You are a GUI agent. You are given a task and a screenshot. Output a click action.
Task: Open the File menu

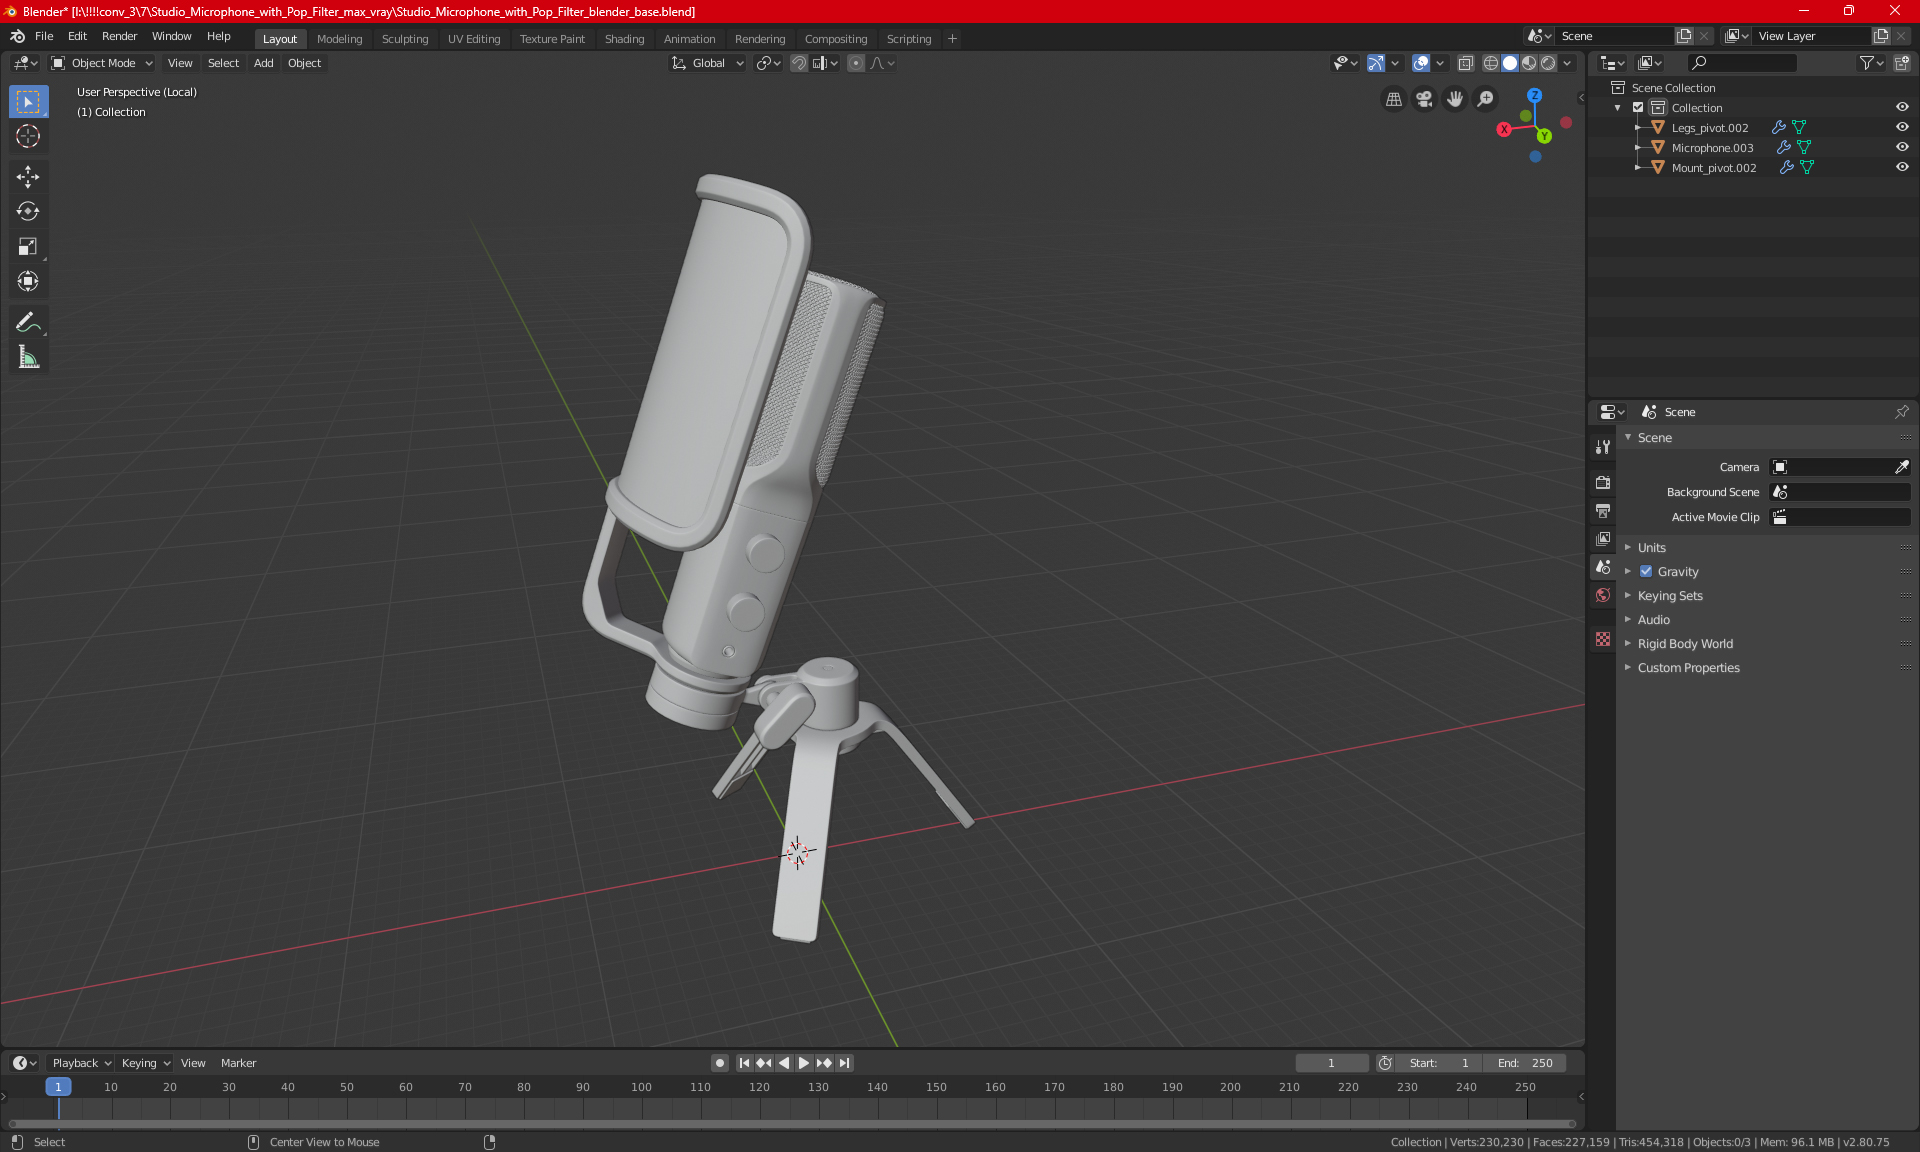[x=44, y=36]
